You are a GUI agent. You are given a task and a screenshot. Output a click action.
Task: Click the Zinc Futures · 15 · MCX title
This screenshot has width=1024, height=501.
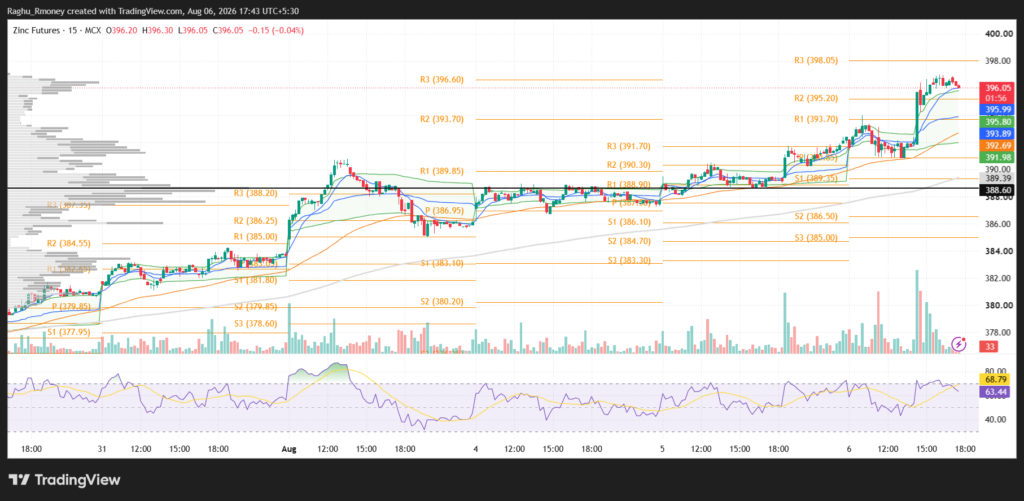(57, 30)
